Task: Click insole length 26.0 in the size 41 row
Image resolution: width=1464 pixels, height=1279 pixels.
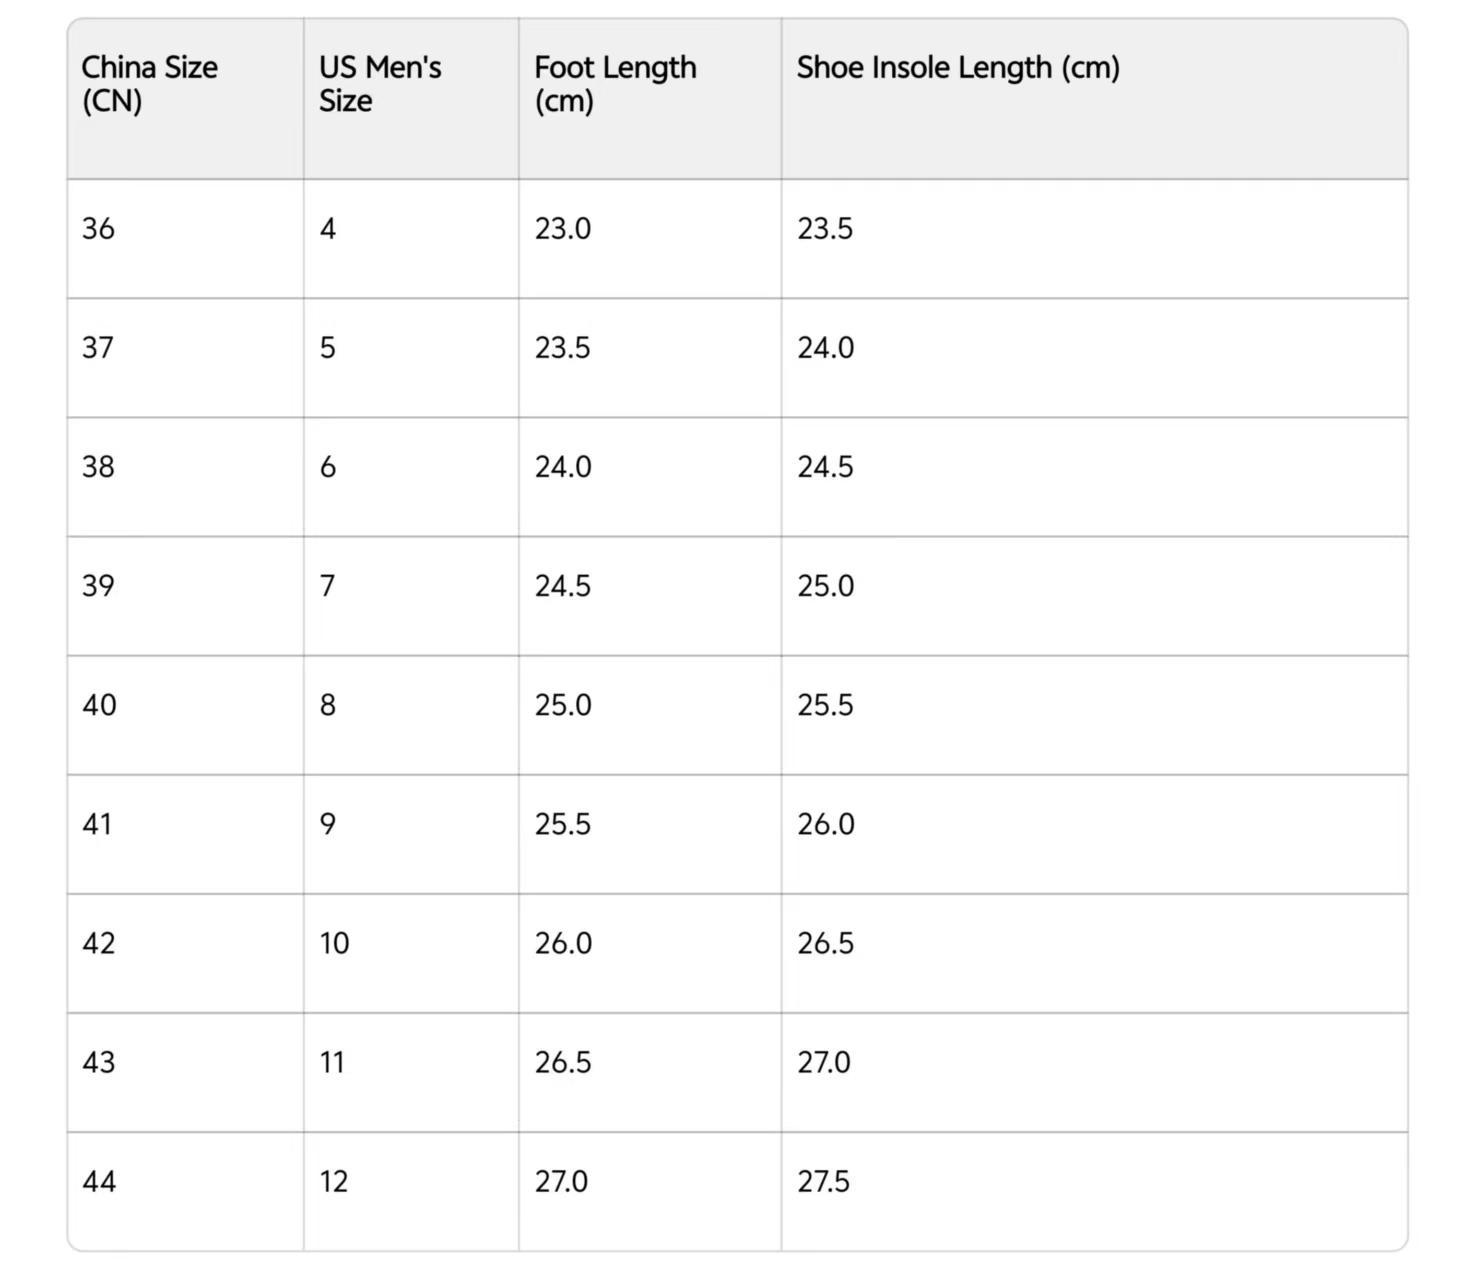Action: (825, 824)
